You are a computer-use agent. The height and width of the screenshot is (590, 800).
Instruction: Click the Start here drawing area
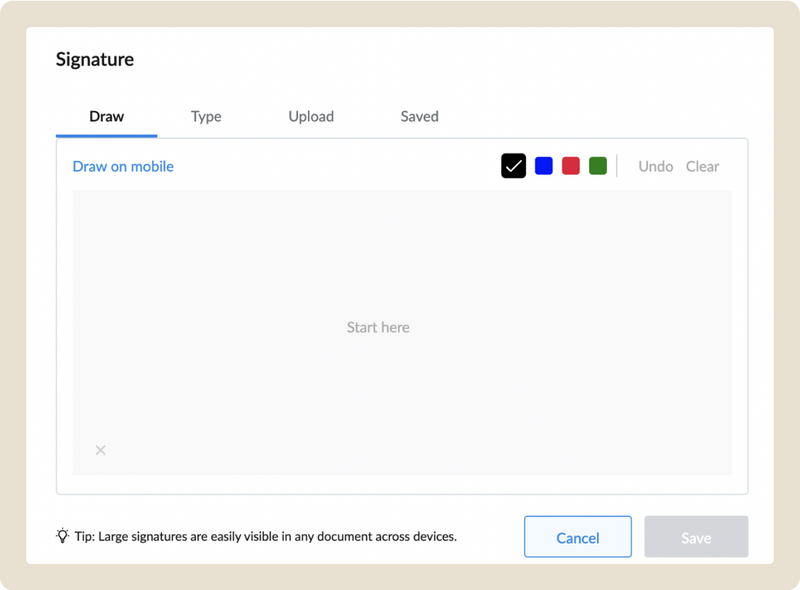coord(378,327)
